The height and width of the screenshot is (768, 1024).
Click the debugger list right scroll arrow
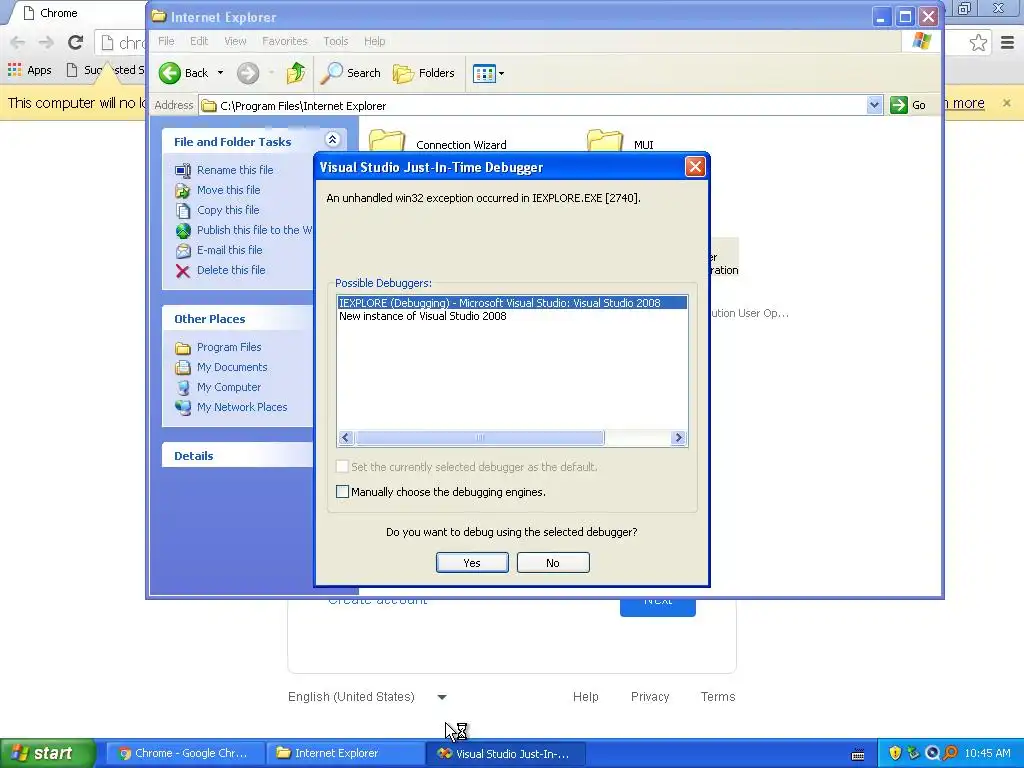(678, 438)
